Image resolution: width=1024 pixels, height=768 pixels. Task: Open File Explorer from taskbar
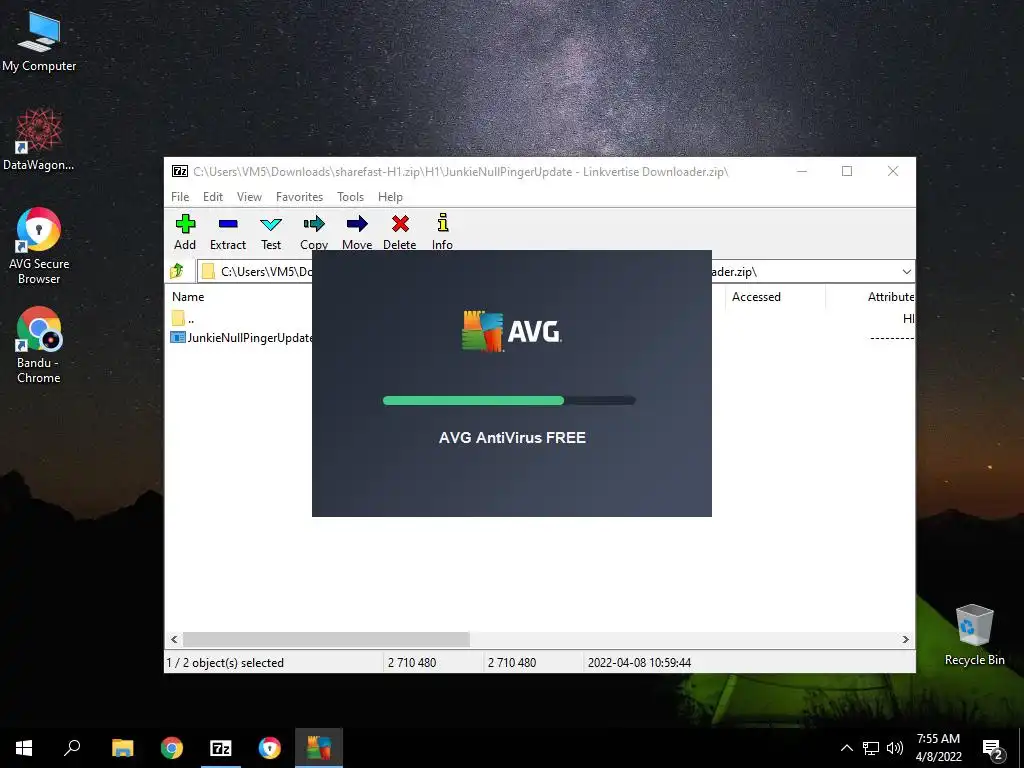click(x=122, y=748)
